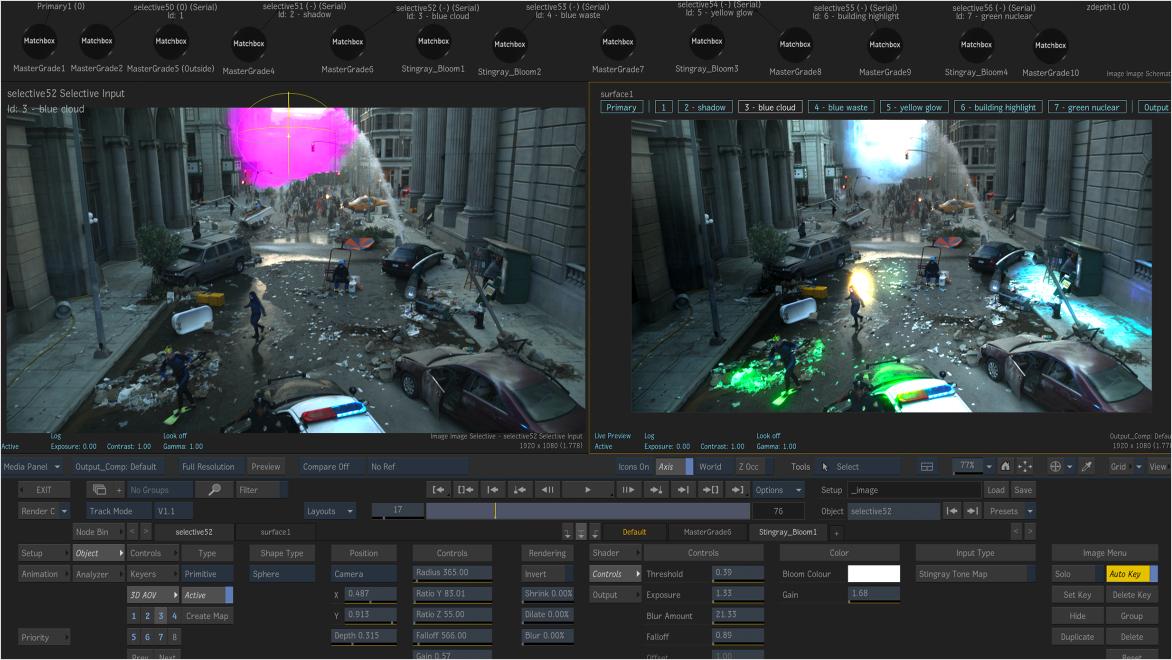This screenshot has height=660, width=1172.
Task: Toggle the Preview button
Action: pos(265,466)
